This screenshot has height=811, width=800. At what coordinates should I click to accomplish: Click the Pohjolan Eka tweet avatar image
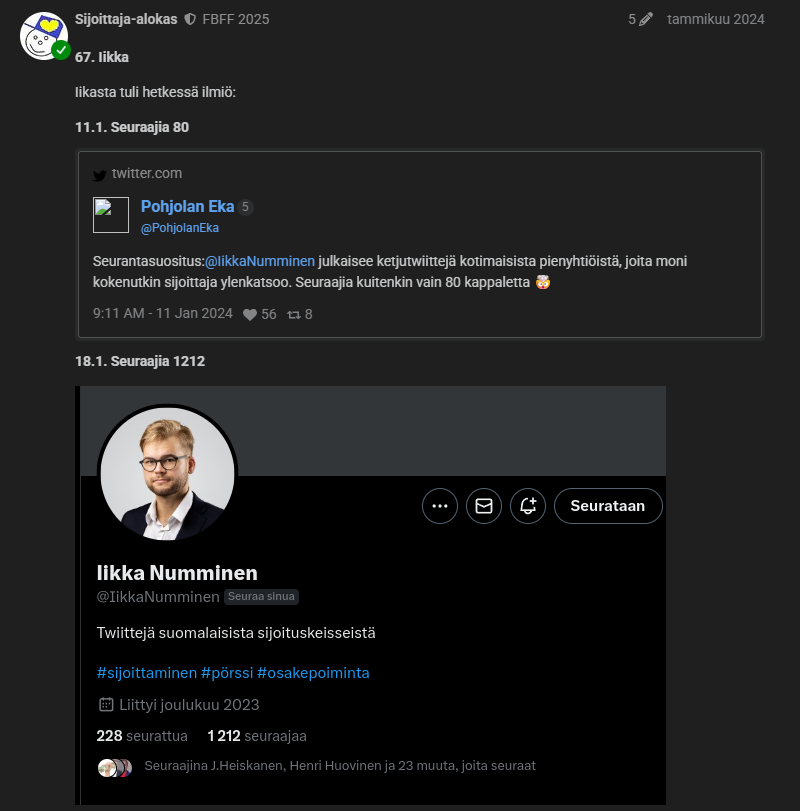pos(111,215)
